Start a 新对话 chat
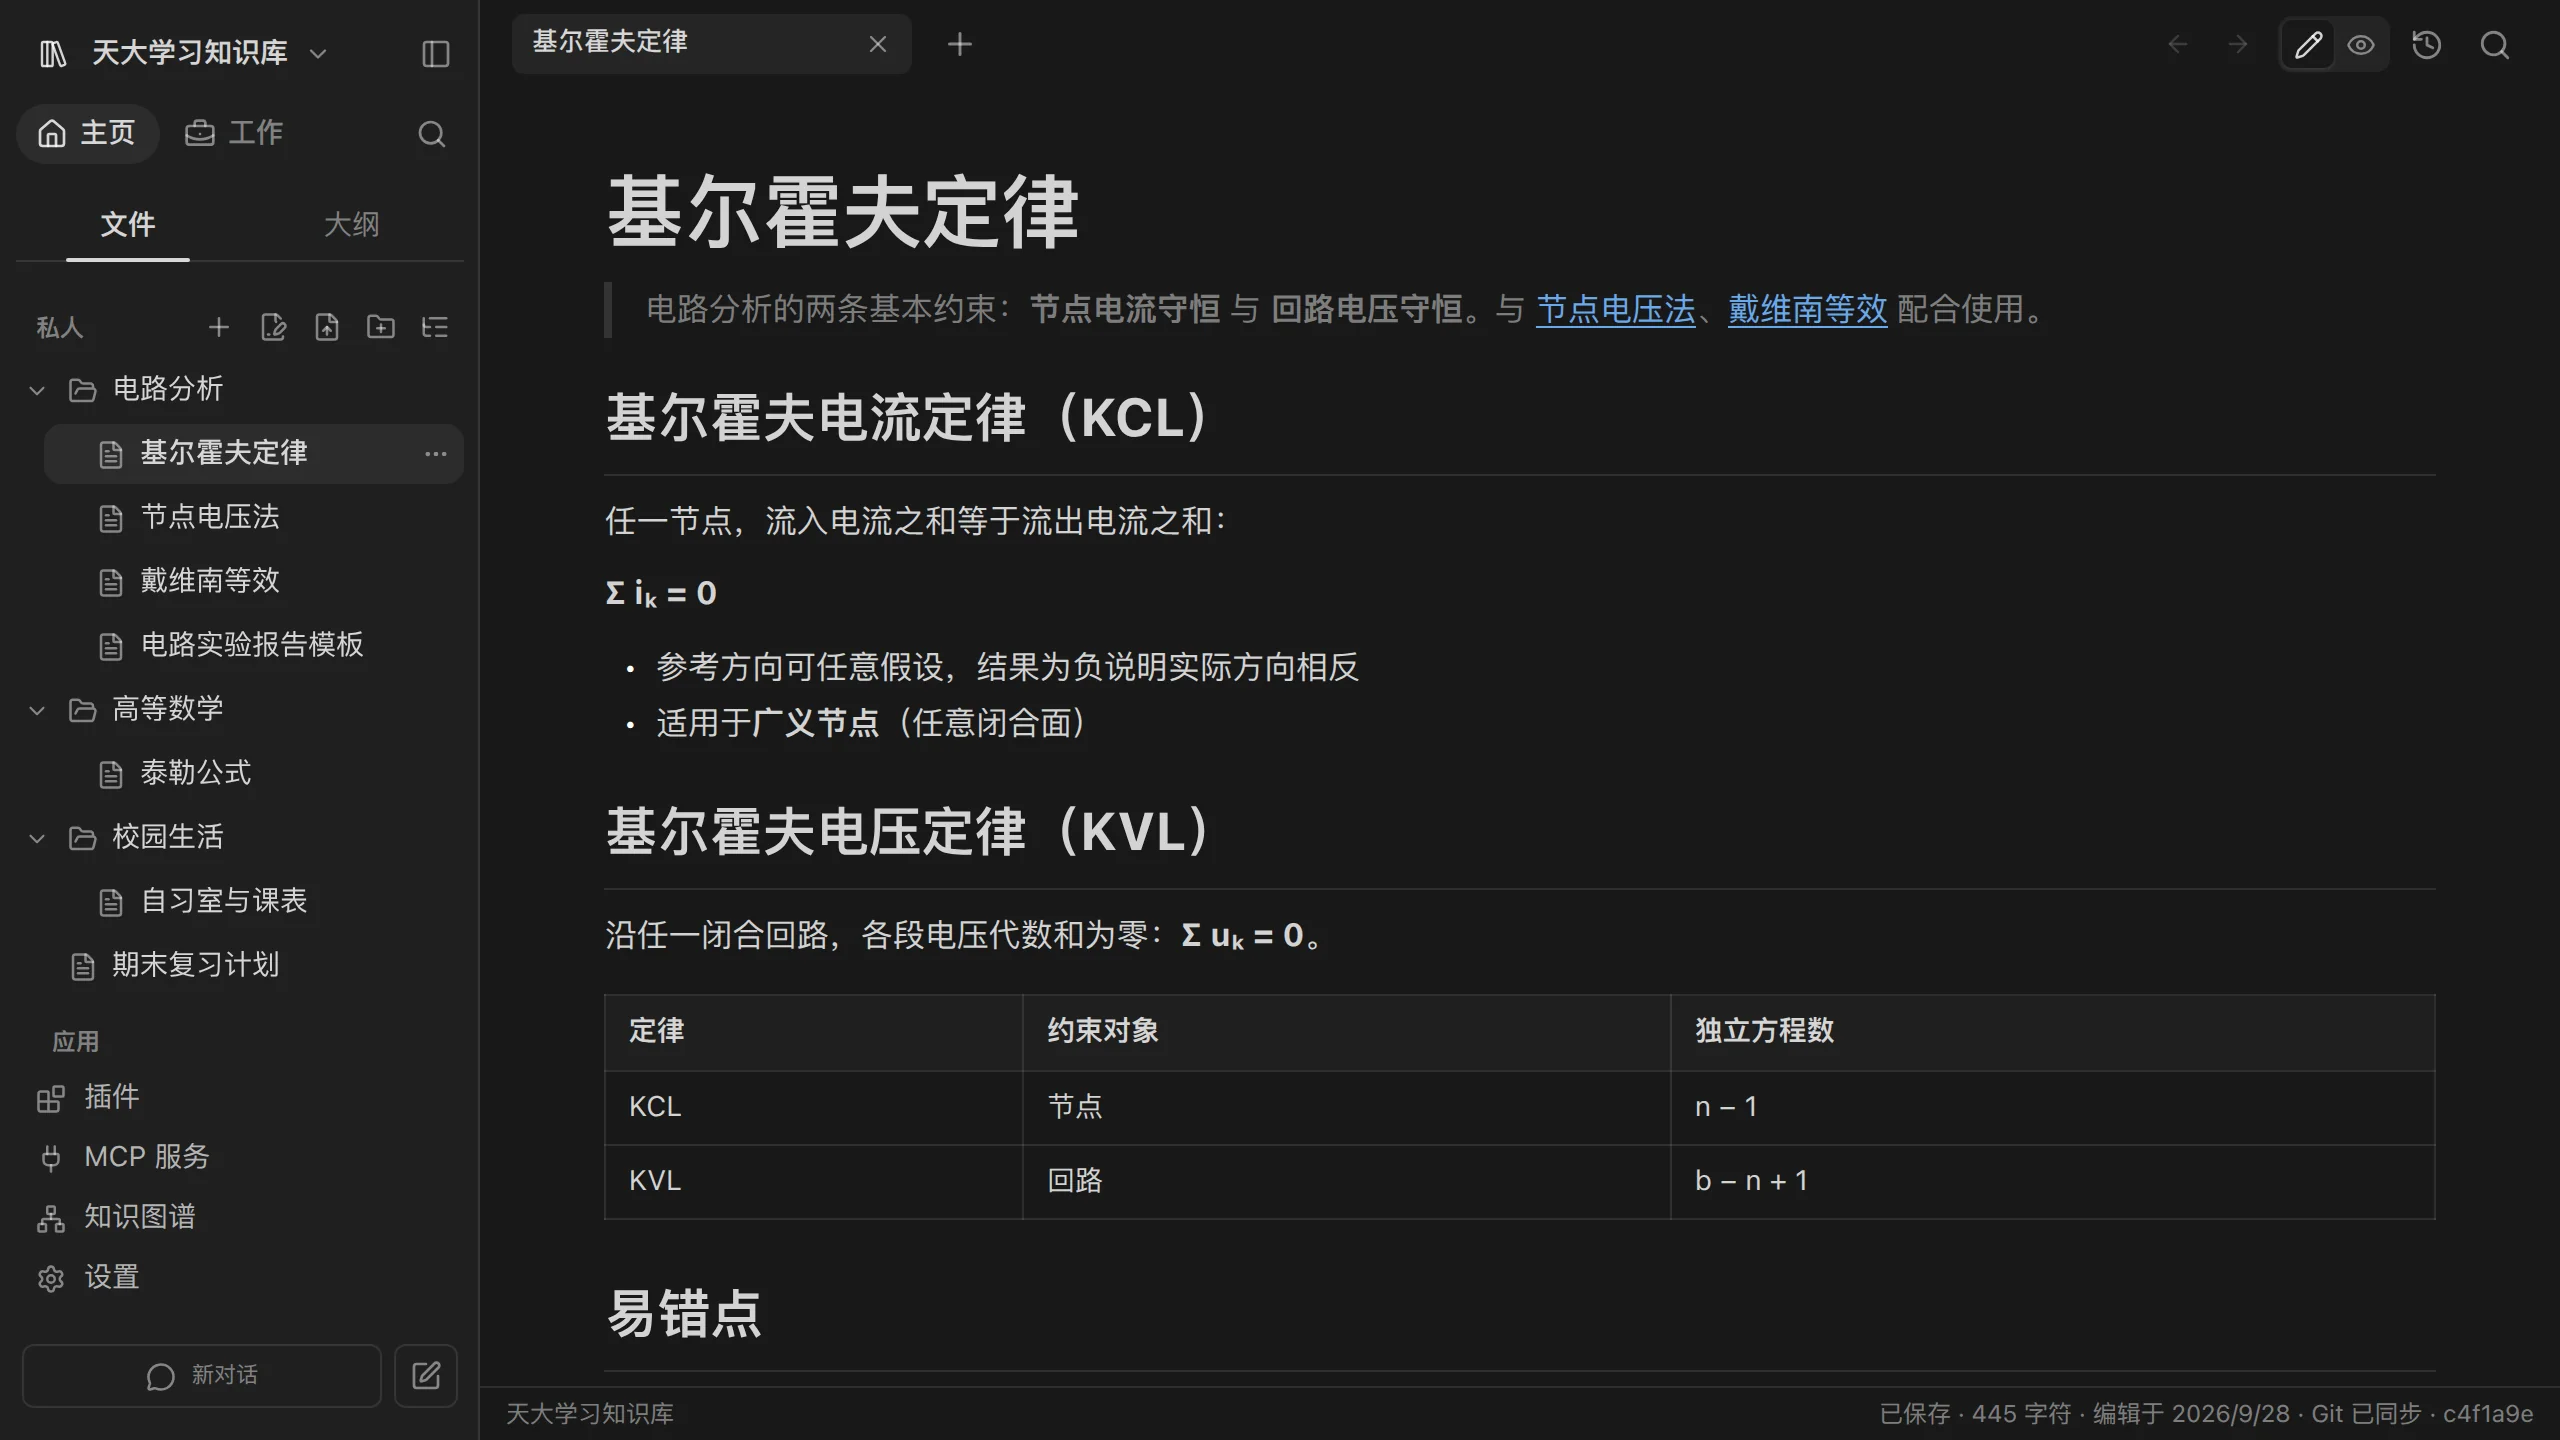Screen dimensions: 2560x1440 (x=202, y=1376)
